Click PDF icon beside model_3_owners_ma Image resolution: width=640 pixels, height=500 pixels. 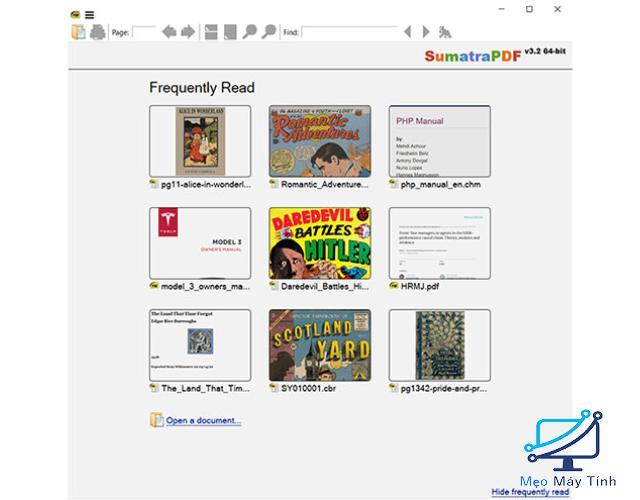tap(154, 286)
